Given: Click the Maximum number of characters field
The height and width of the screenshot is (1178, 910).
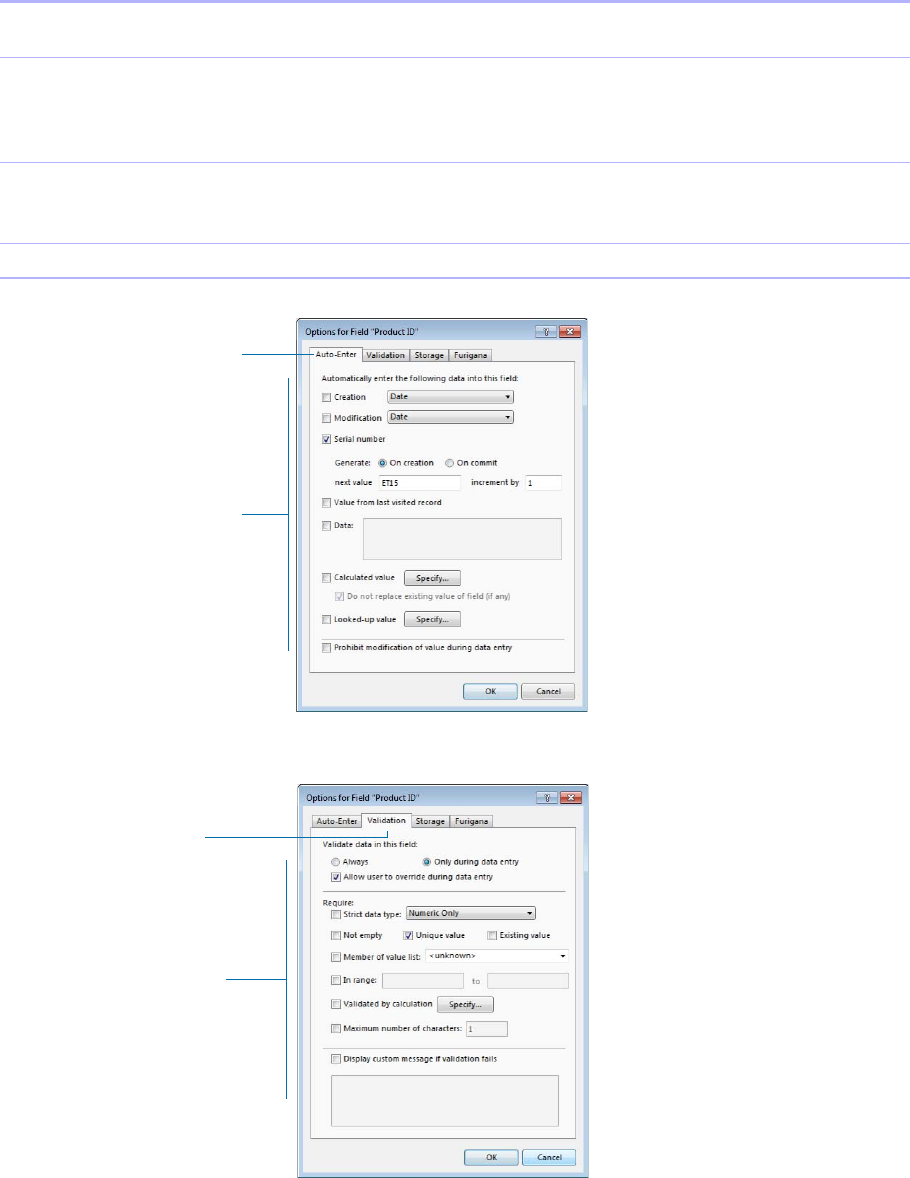Looking at the screenshot, I should point(487,1028).
